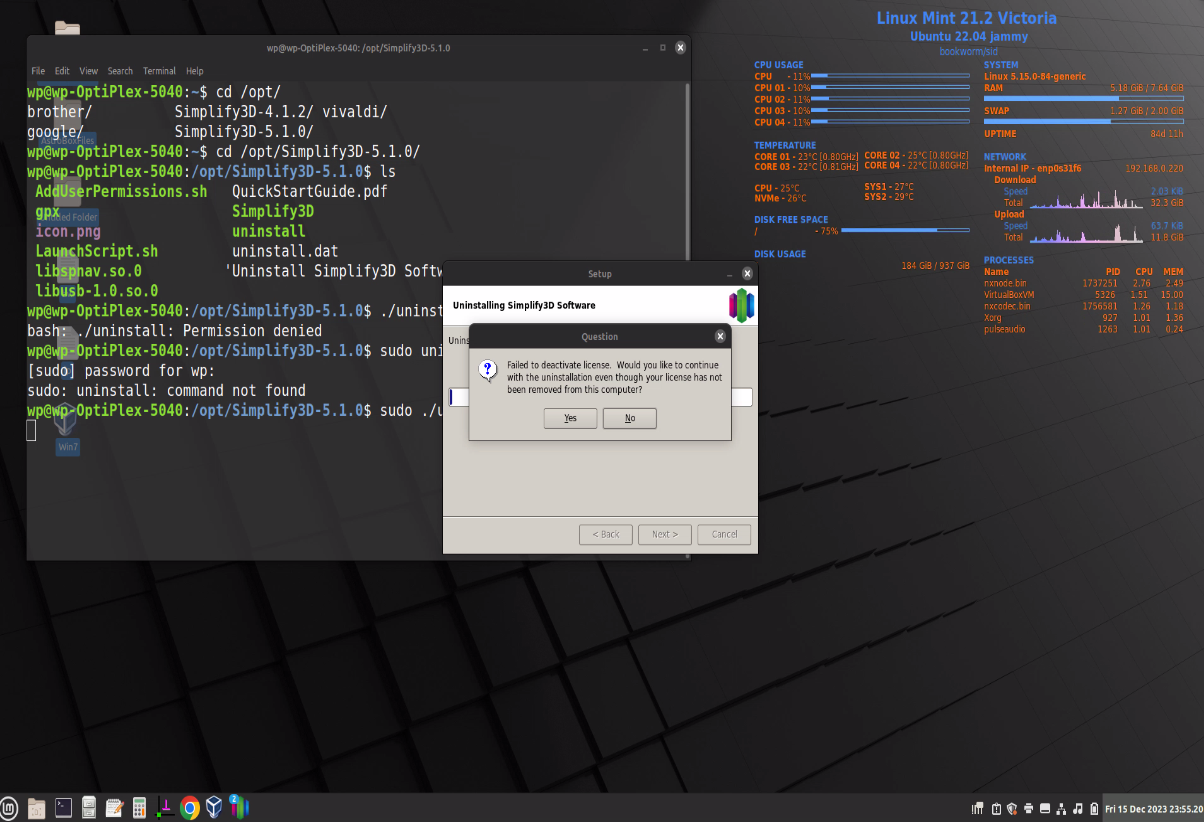This screenshot has width=1204, height=822.
Task: Close the Setup window
Action: [x=747, y=273]
